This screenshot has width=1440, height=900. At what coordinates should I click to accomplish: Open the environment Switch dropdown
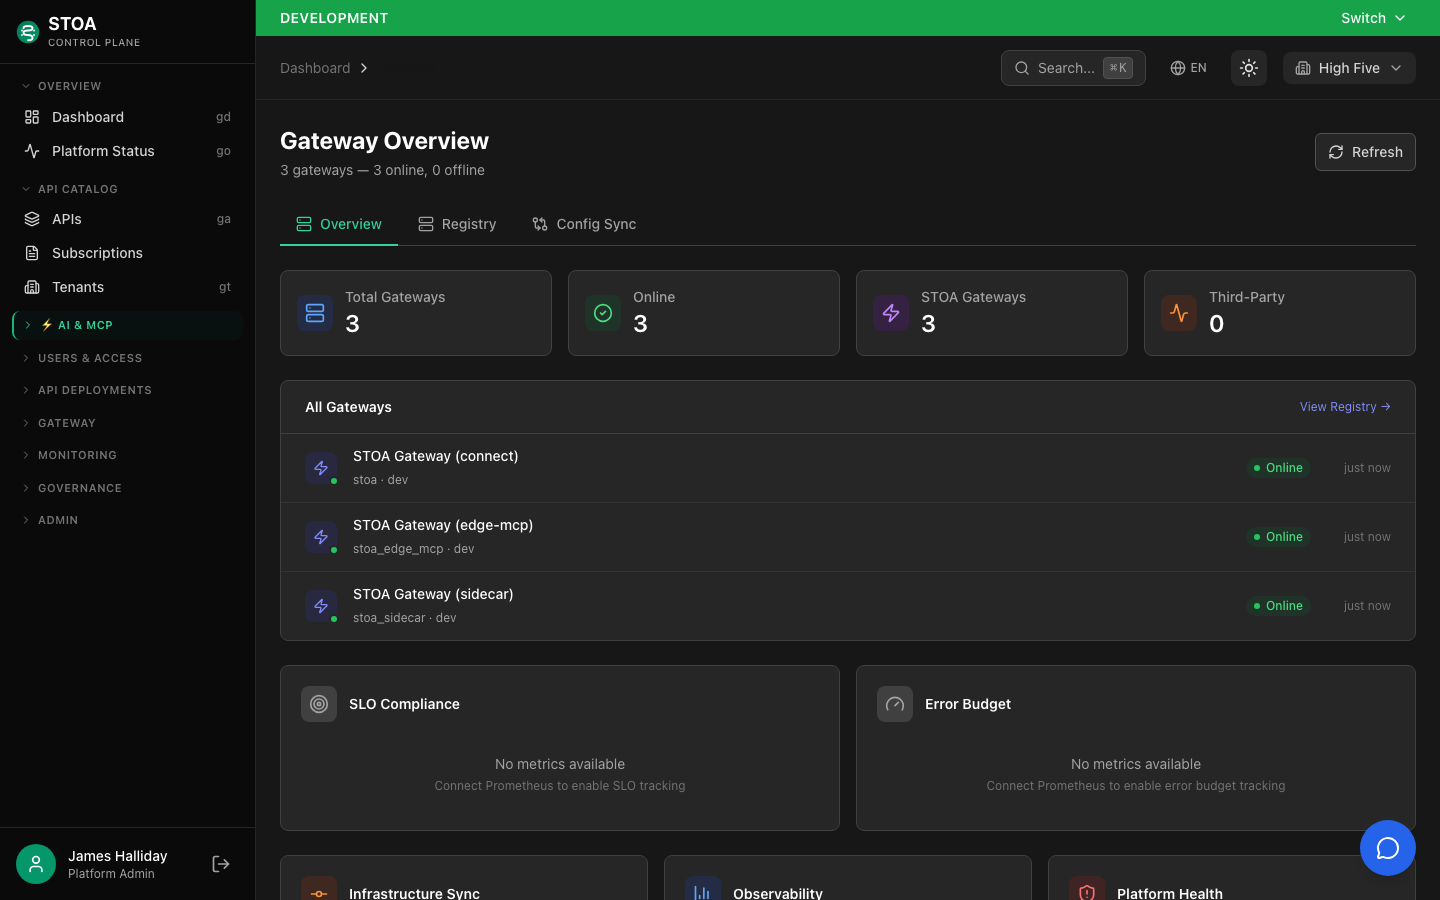tap(1373, 18)
